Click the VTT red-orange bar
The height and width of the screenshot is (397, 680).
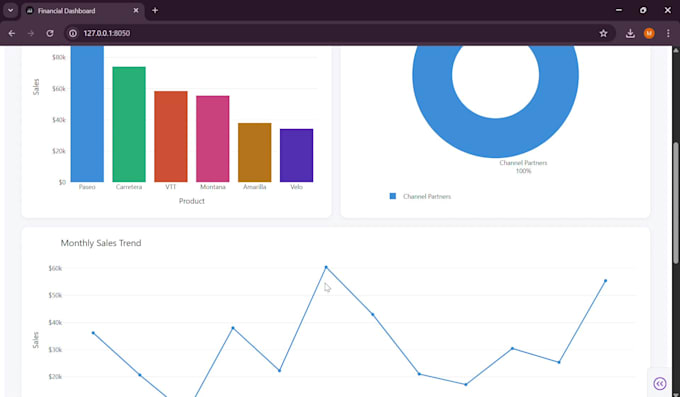pyautogui.click(x=171, y=136)
